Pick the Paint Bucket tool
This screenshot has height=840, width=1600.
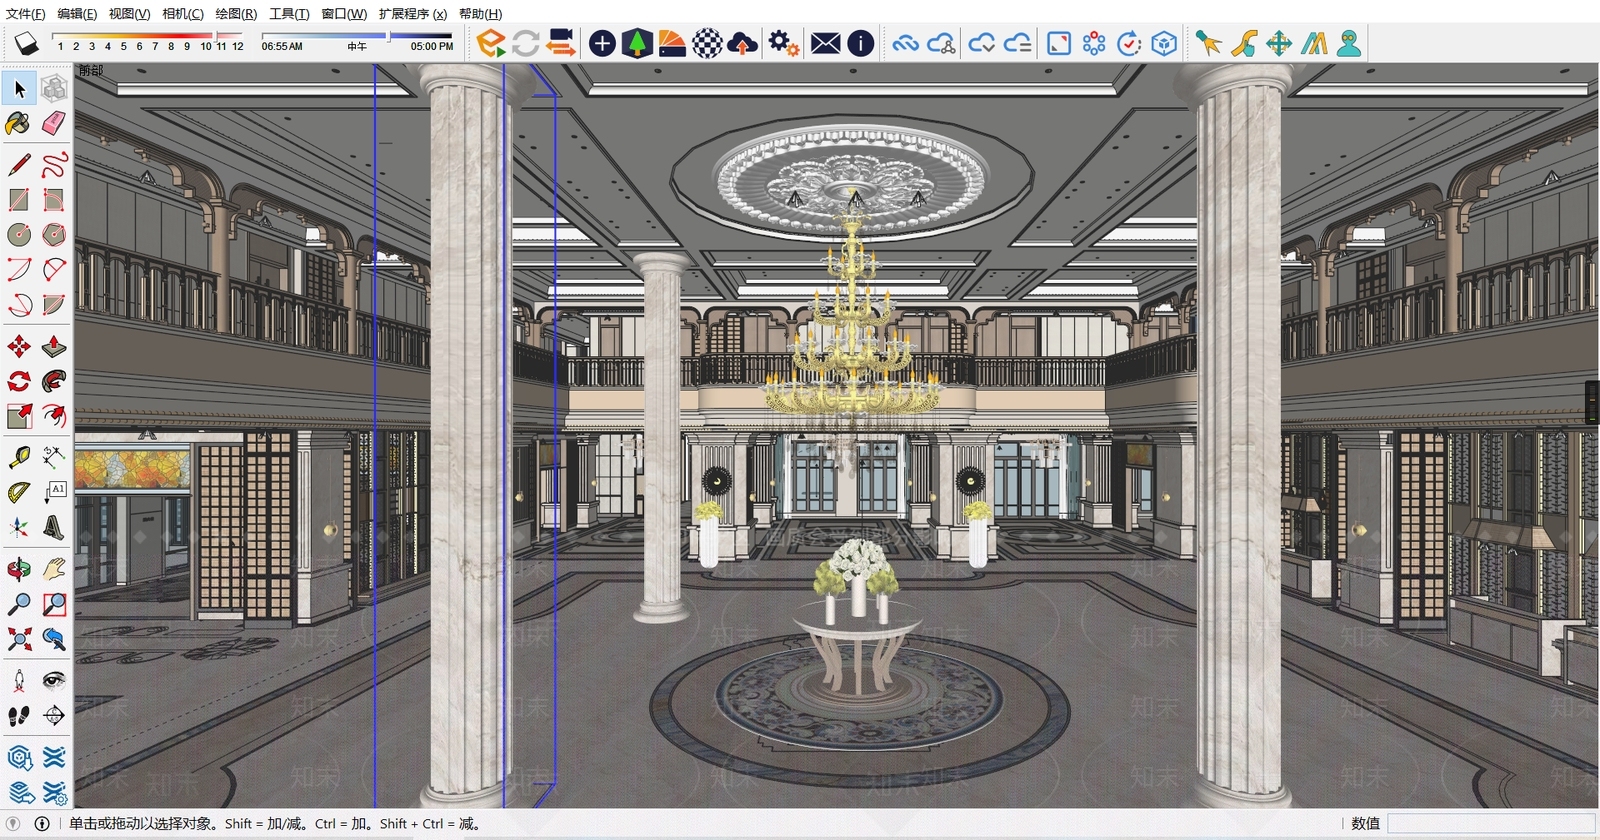[19, 123]
